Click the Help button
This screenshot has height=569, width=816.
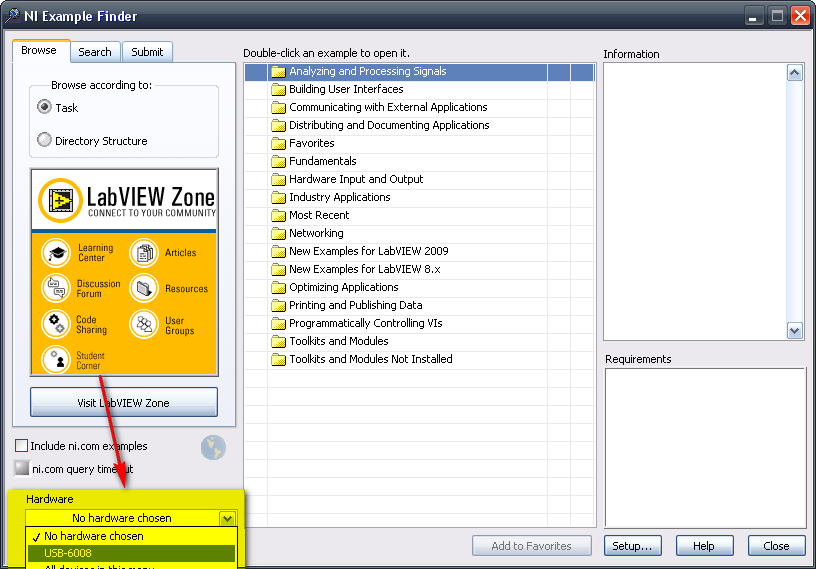coord(704,546)
